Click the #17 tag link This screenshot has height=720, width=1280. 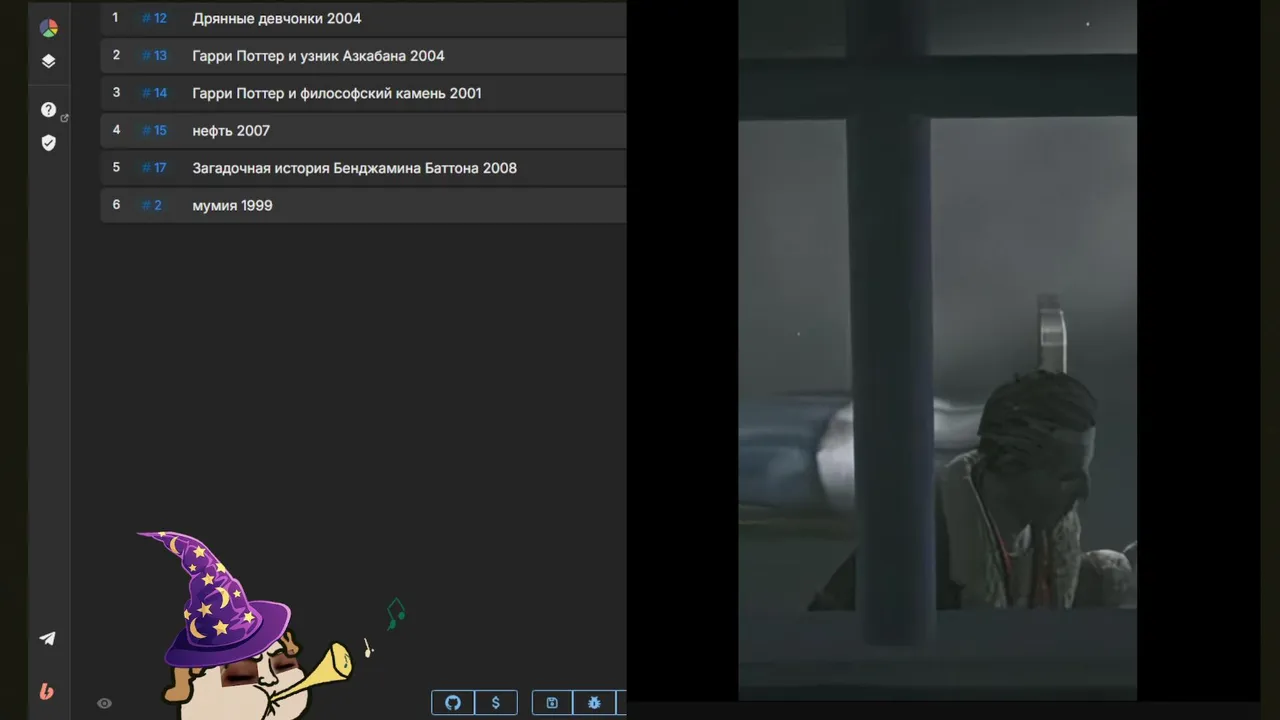pos(154,168)
